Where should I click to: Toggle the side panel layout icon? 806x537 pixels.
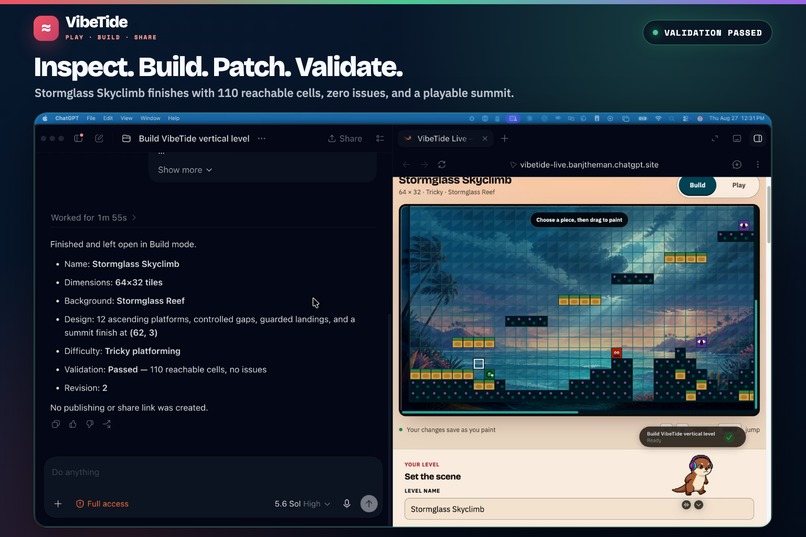click(x=758, y=138)
